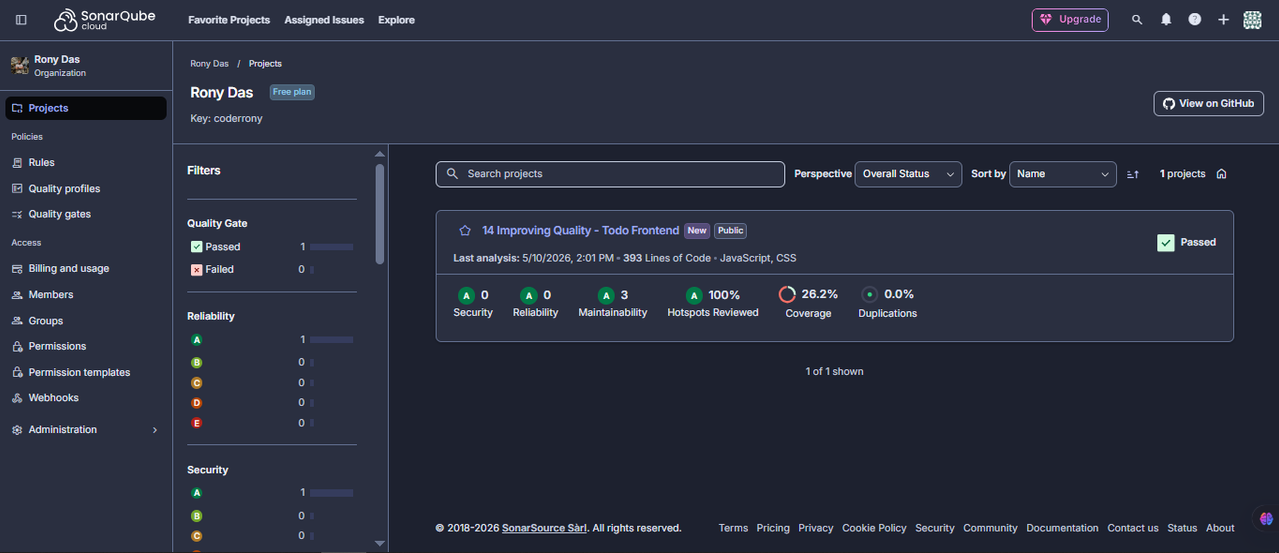The height and width of the screenshot is (553, 1279).
Task: Click the Security rating A badge in project card
Action: pyautogui.click(x=466, y=295)
